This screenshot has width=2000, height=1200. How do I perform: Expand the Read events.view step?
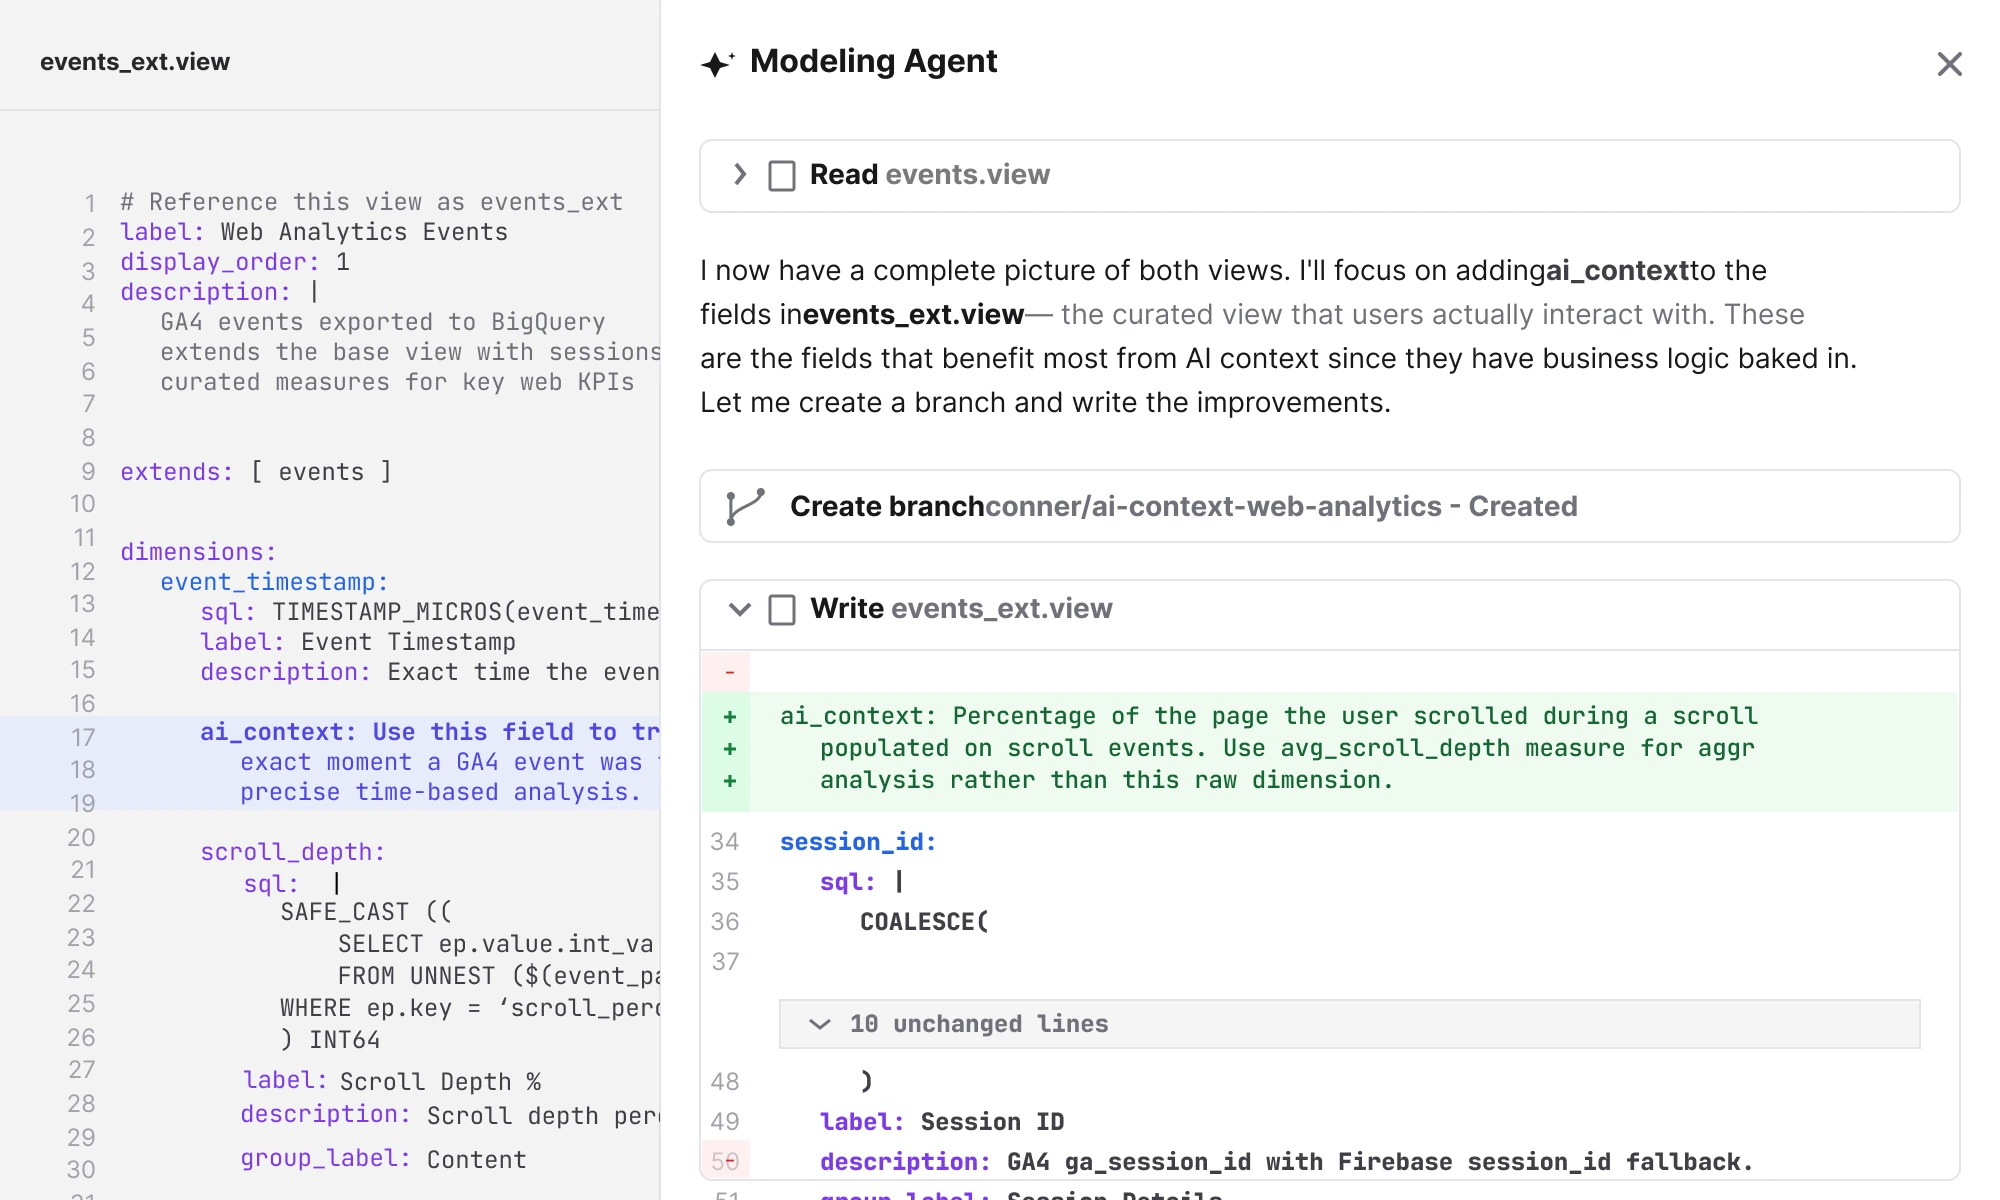coord(740,174)
